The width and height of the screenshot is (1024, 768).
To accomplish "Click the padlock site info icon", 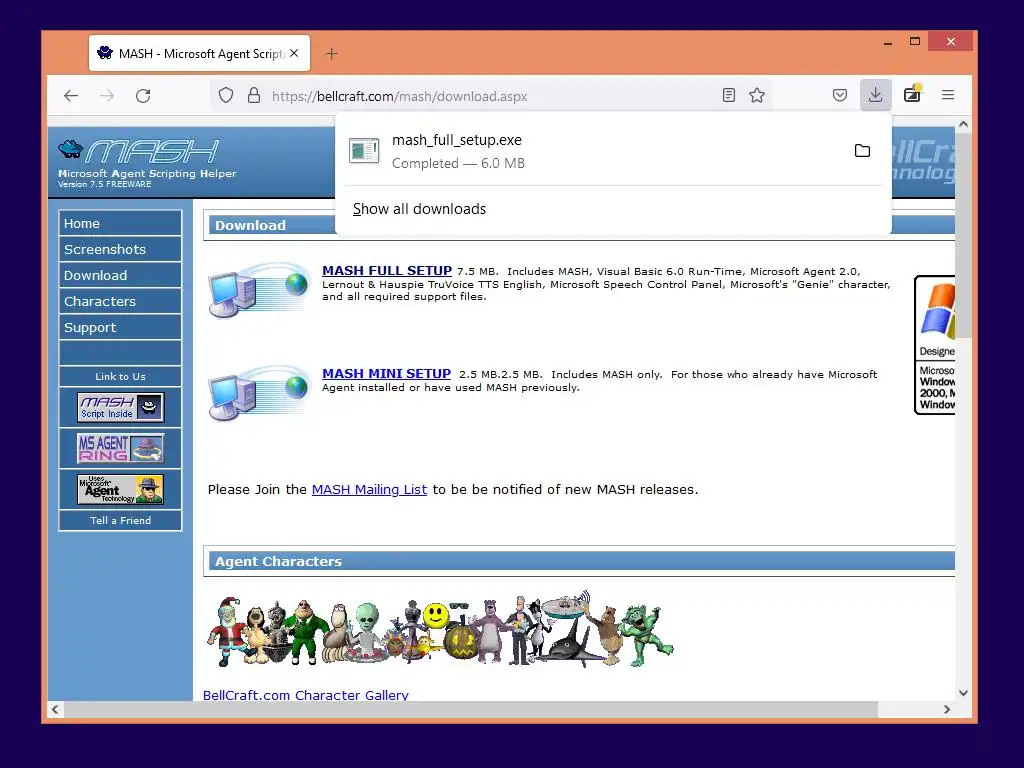I will click(254, 96).
